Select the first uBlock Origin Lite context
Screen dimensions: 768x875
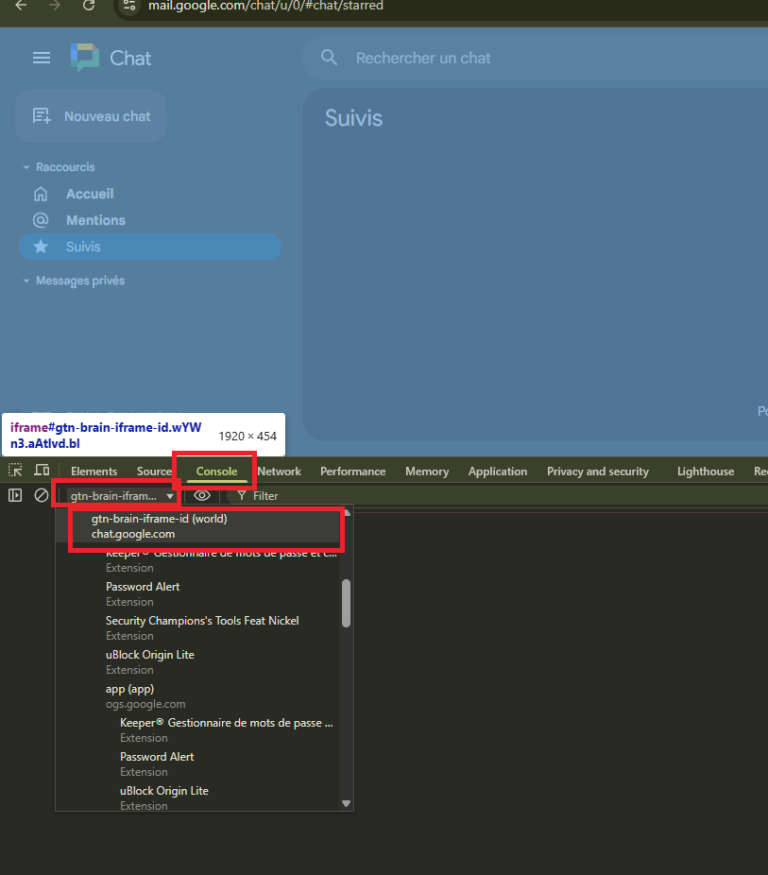[198, 662]
